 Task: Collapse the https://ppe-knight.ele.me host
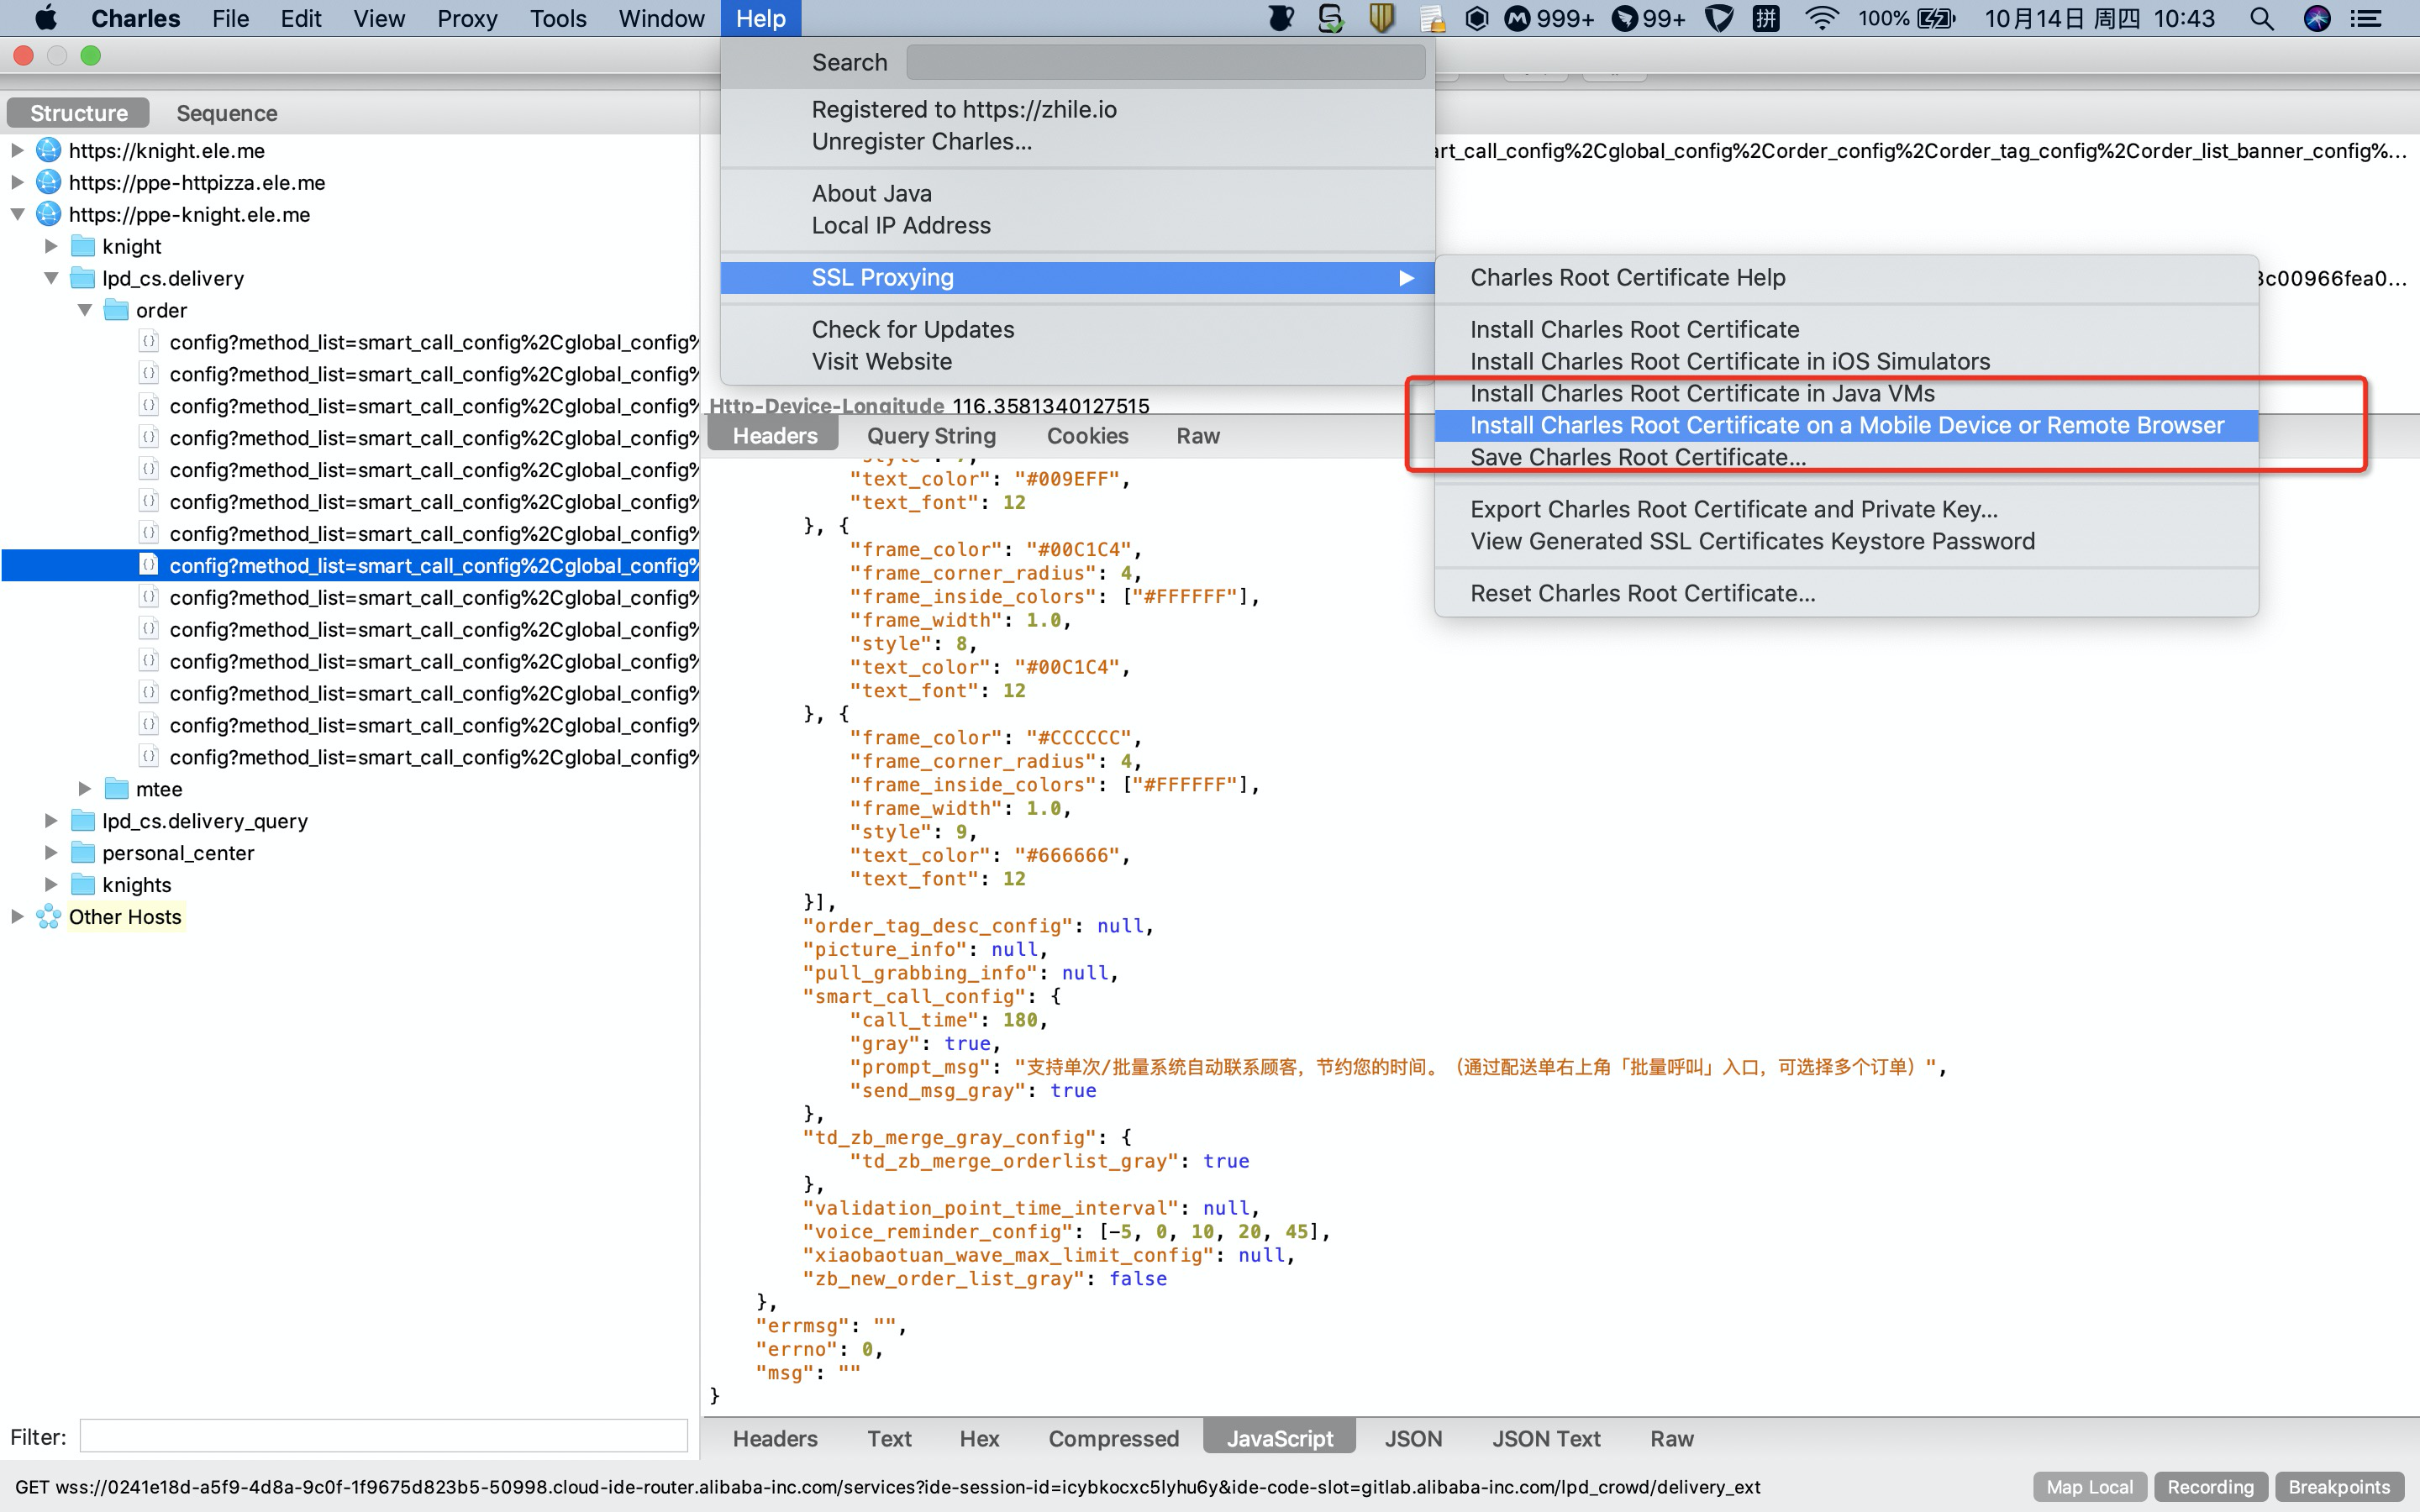(x=17, y=214)
